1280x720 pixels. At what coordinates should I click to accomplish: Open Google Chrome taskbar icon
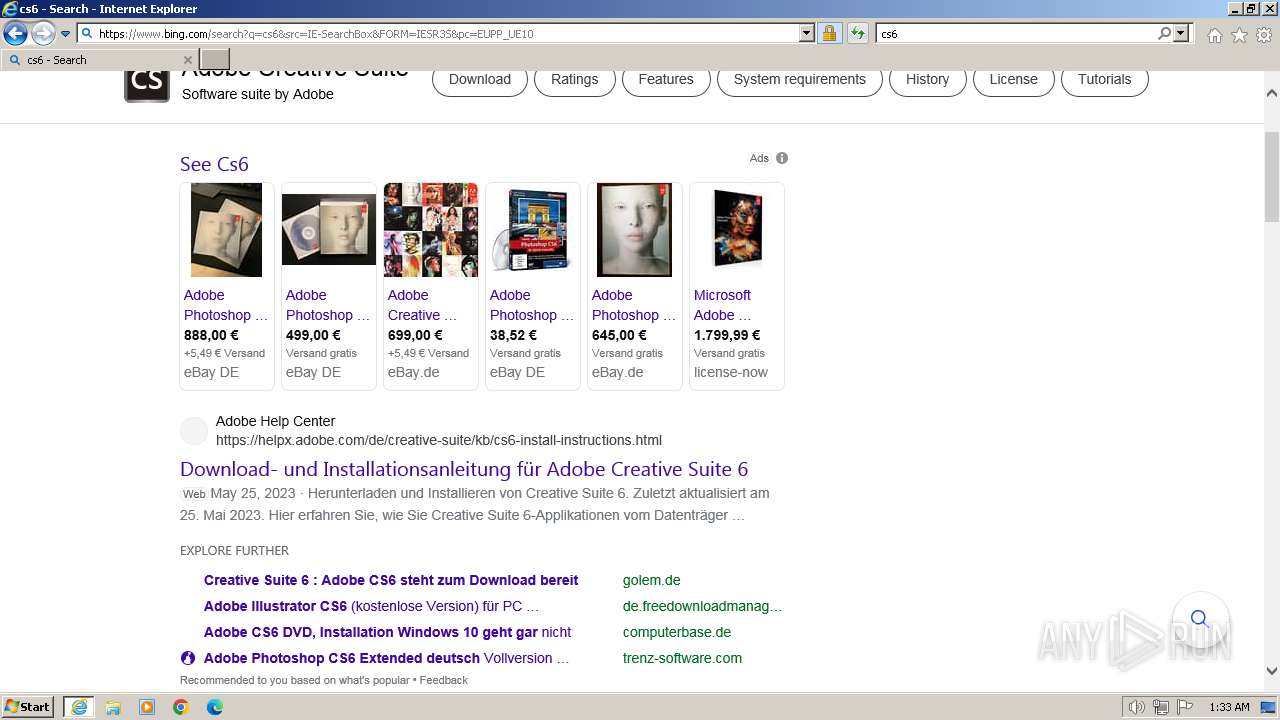[x=181, y=707]
